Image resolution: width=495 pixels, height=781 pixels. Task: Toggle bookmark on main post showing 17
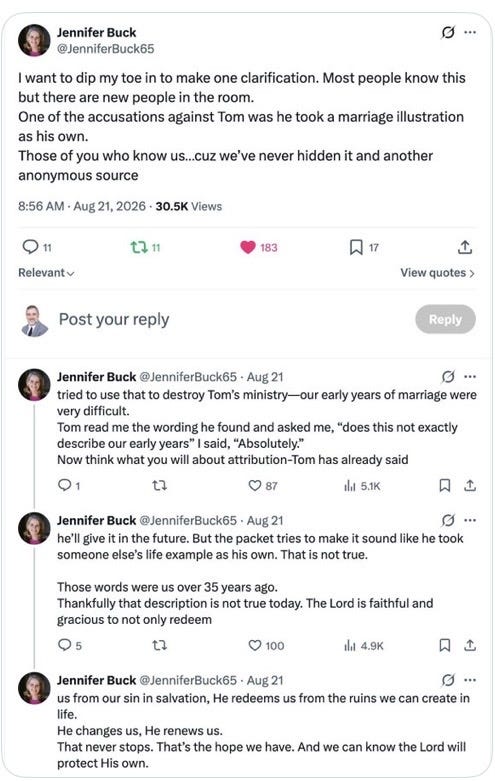356,247
